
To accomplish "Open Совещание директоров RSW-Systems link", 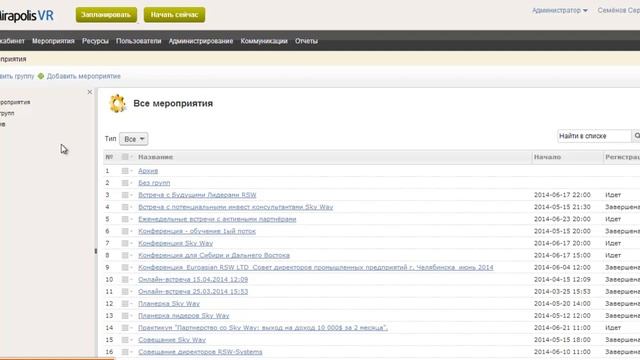I will (200, 352).
